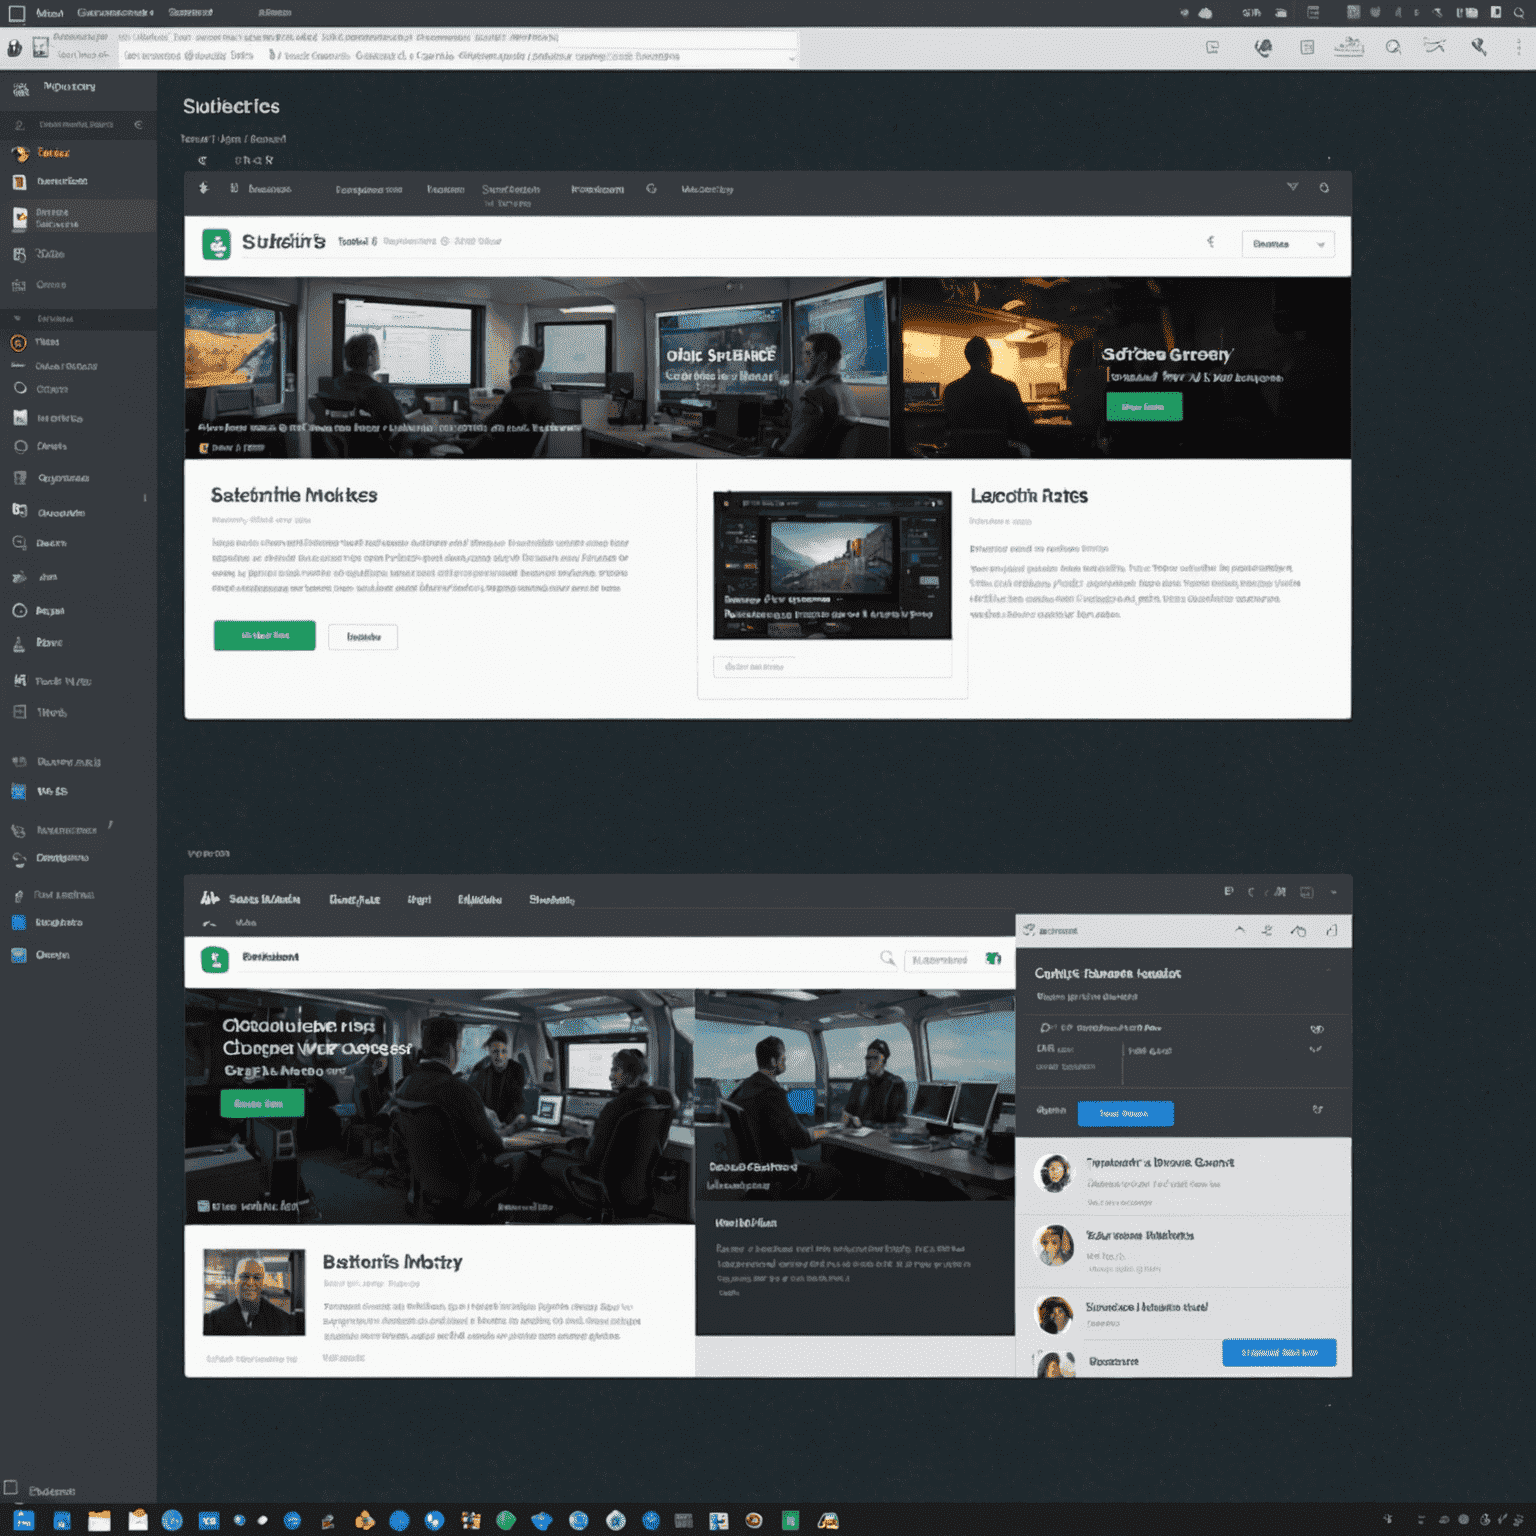Collapse the side panel with its up chevron
1536x1536 pixels.
[x=1240, y=930]
